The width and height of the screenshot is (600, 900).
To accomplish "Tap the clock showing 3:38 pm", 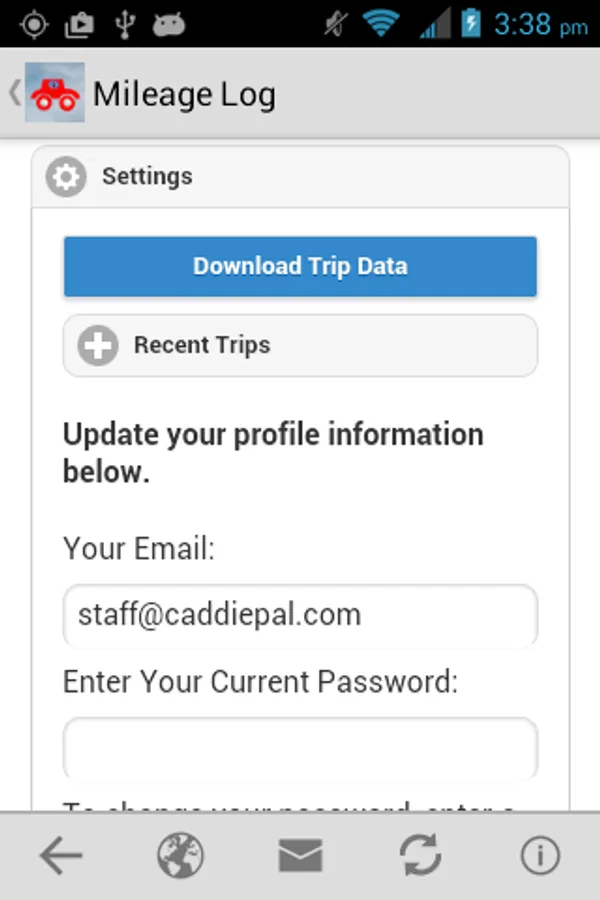I will coord(540,24).
